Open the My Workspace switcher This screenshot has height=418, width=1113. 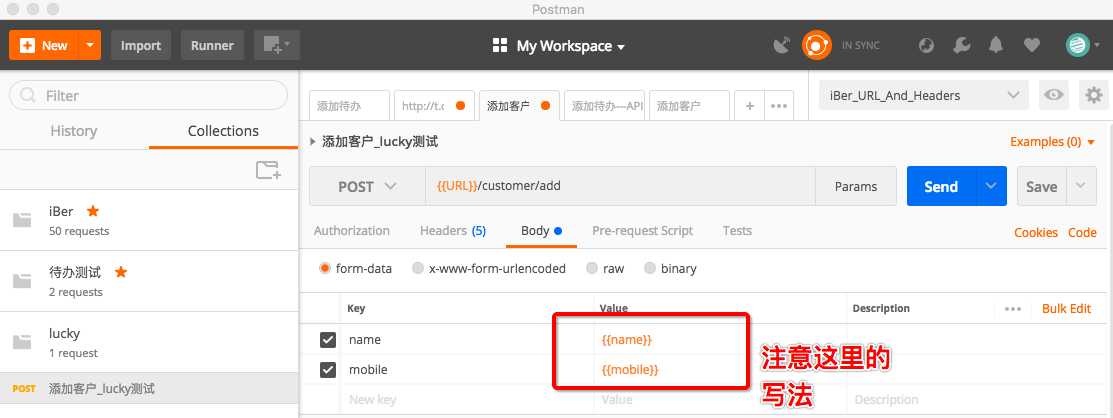point(559,46)
